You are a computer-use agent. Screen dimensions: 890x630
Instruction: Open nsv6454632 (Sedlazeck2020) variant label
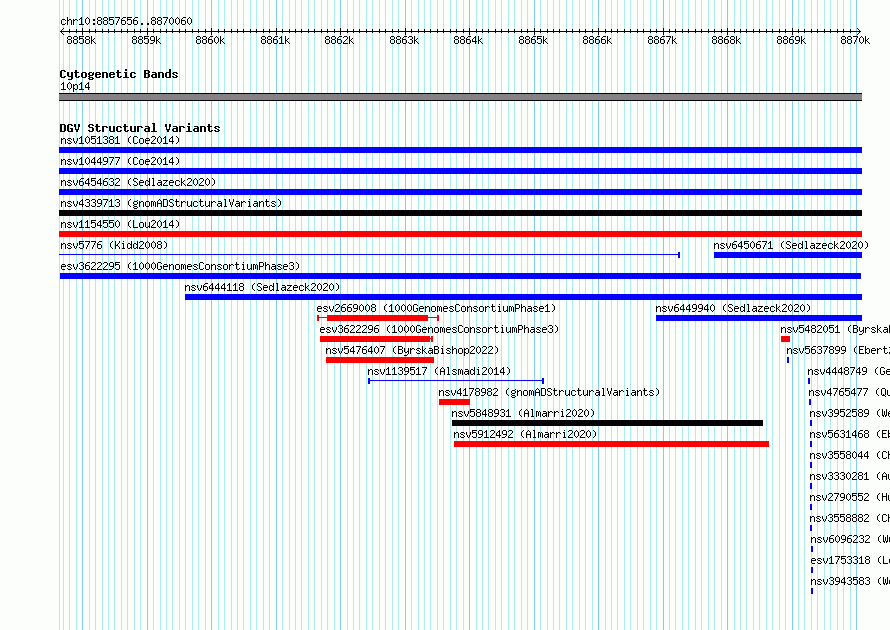tap(138, 182)
